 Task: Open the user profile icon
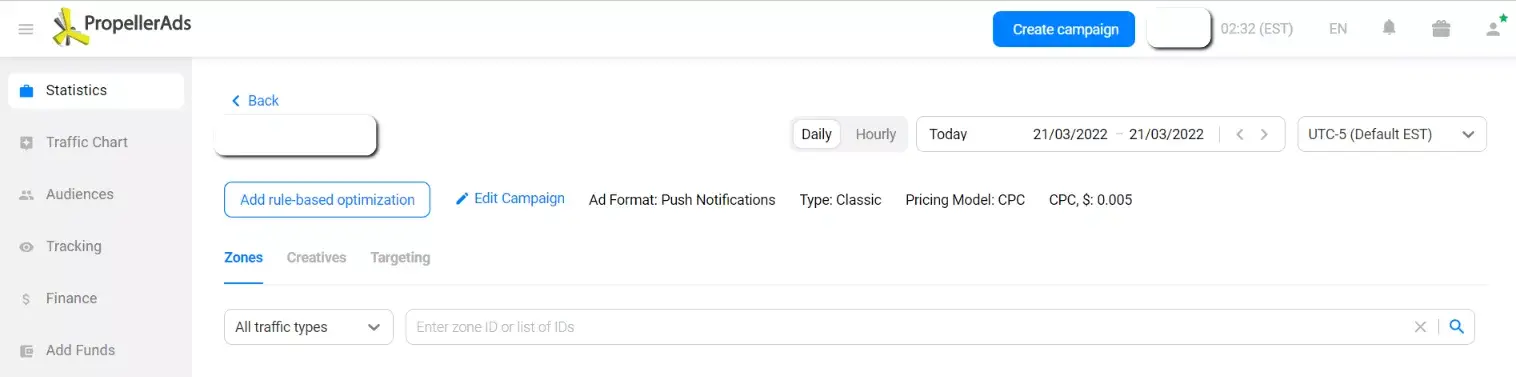pos(1494,28)
